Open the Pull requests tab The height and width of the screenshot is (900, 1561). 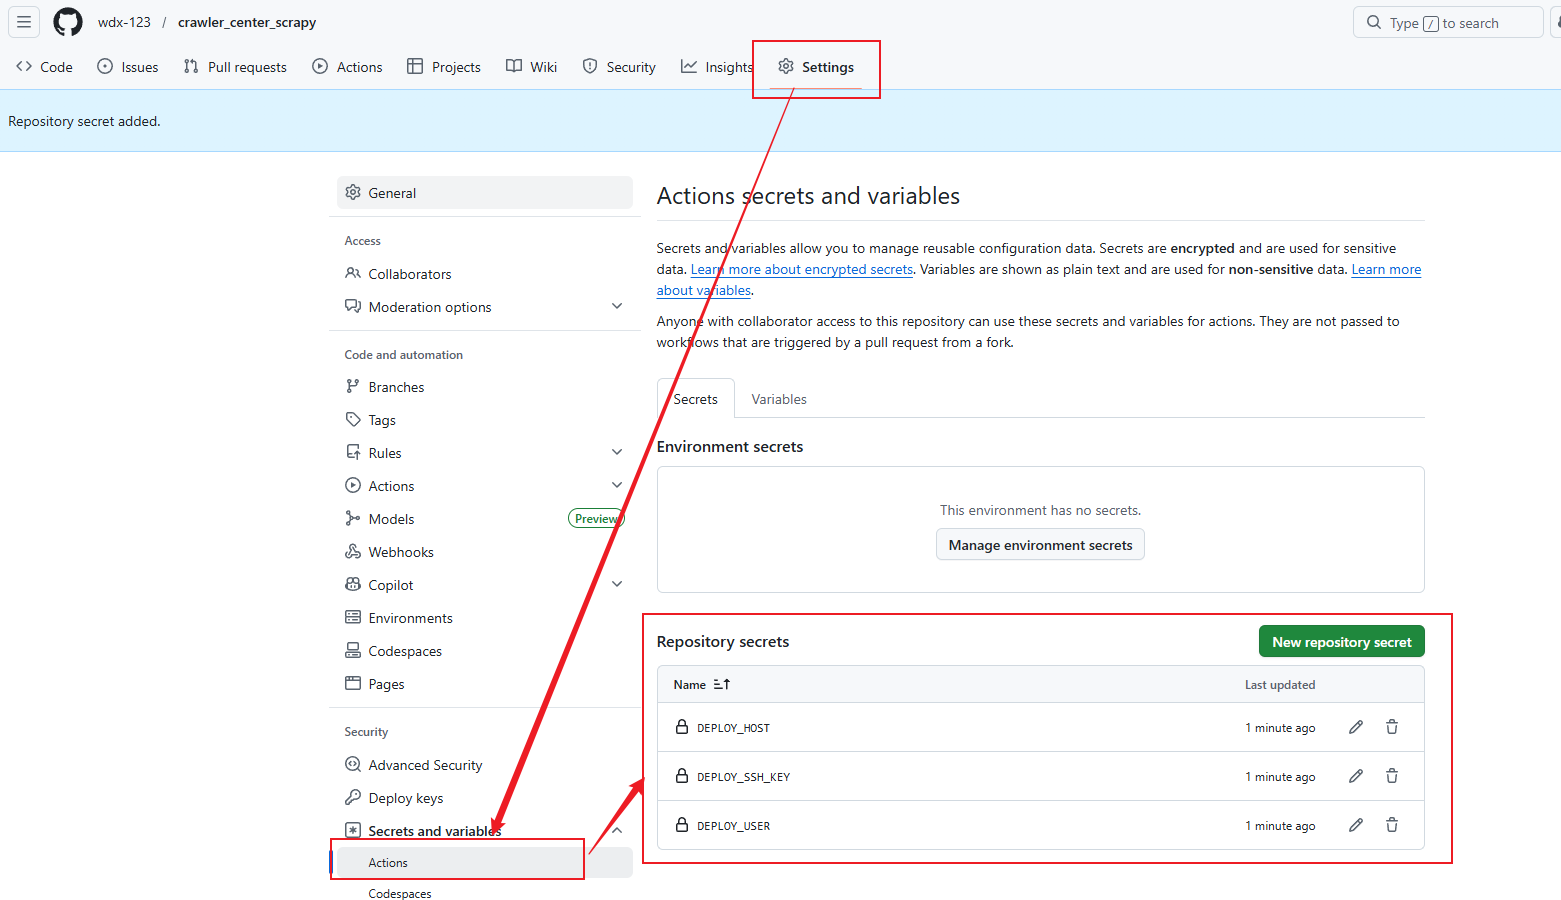point(235,67)
